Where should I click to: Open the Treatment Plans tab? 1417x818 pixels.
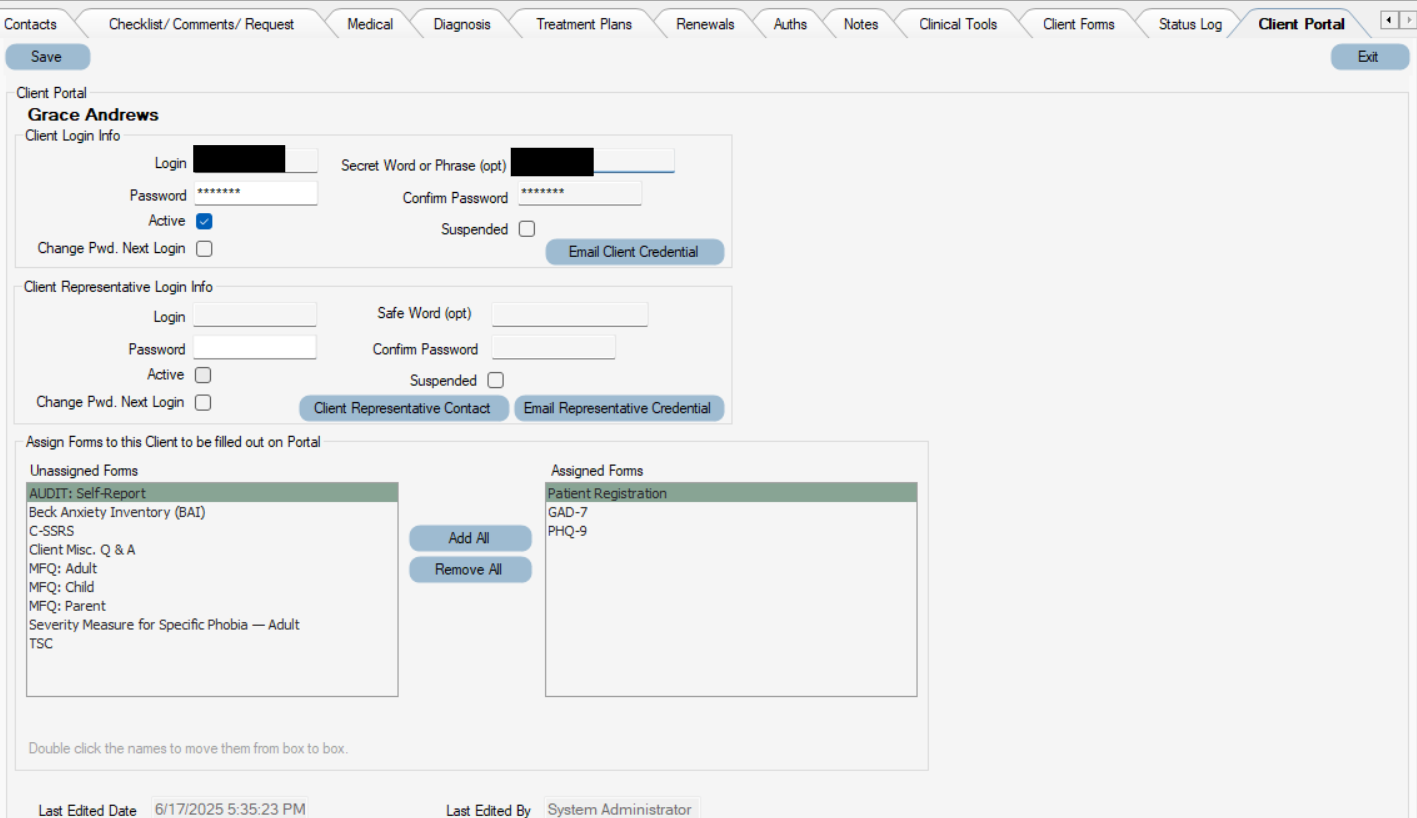tap(583, 23)
